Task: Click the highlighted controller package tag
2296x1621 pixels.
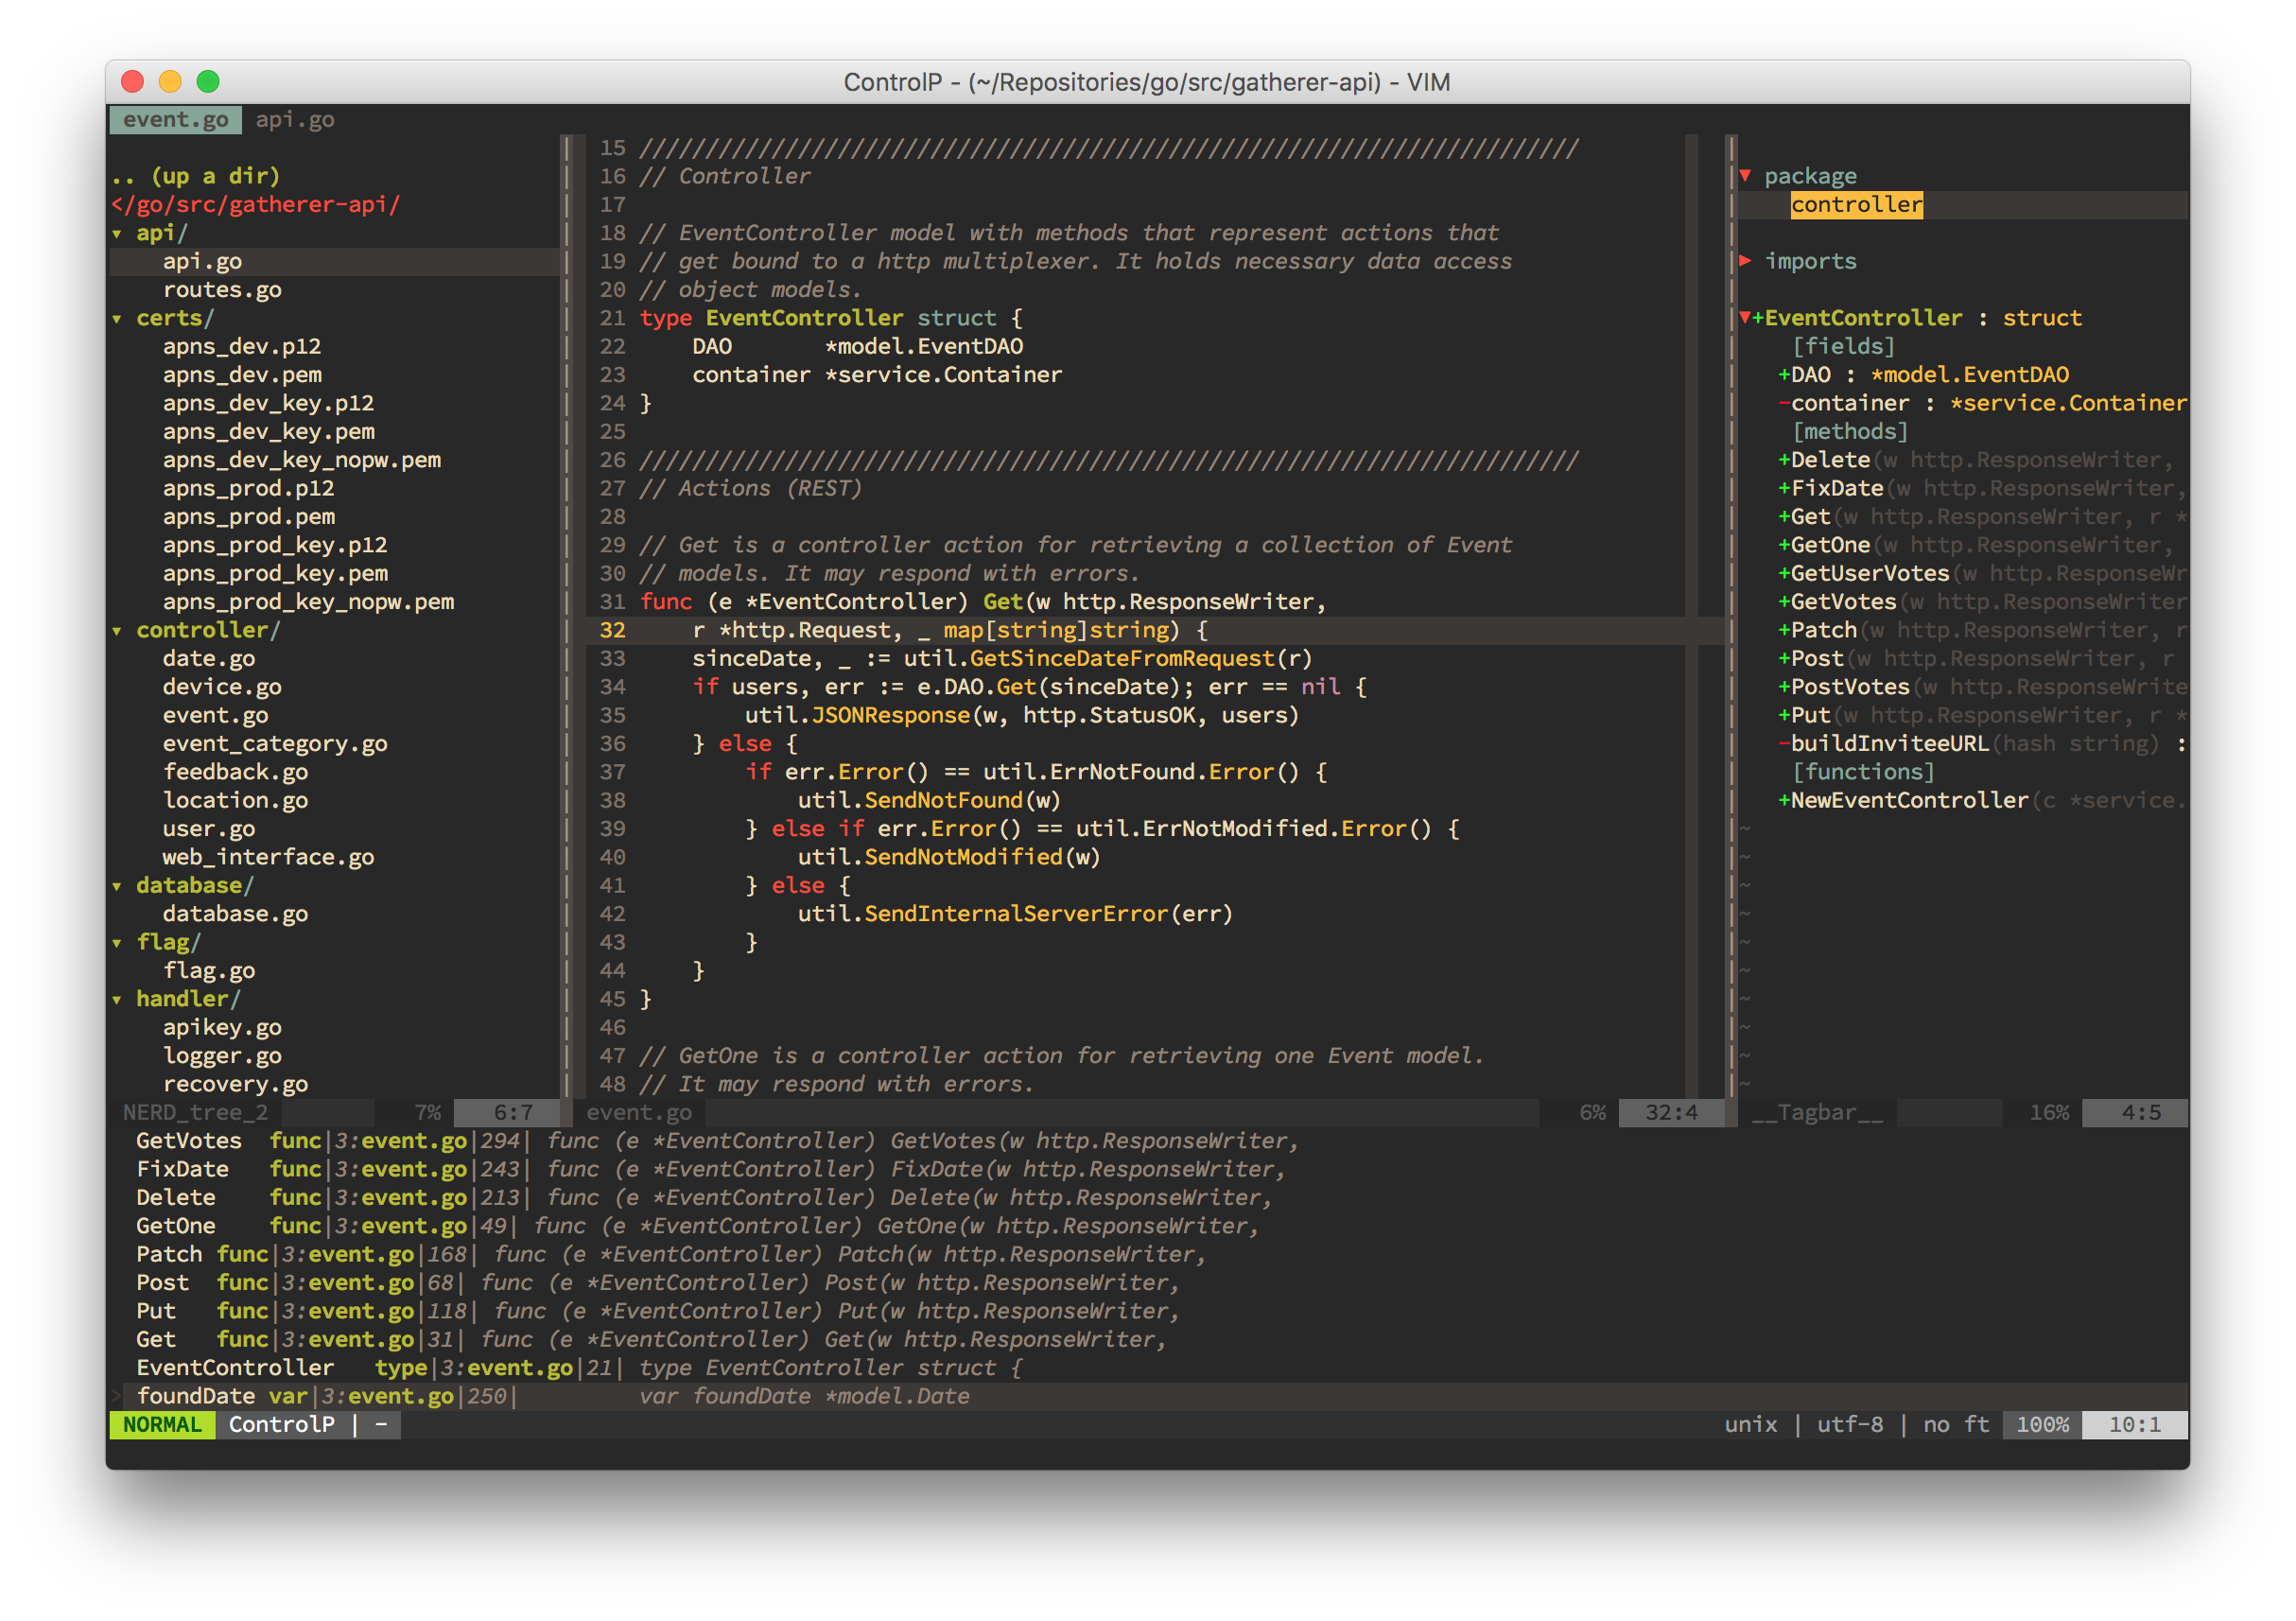Action: pyautogui.click(x=1856, y=205)
